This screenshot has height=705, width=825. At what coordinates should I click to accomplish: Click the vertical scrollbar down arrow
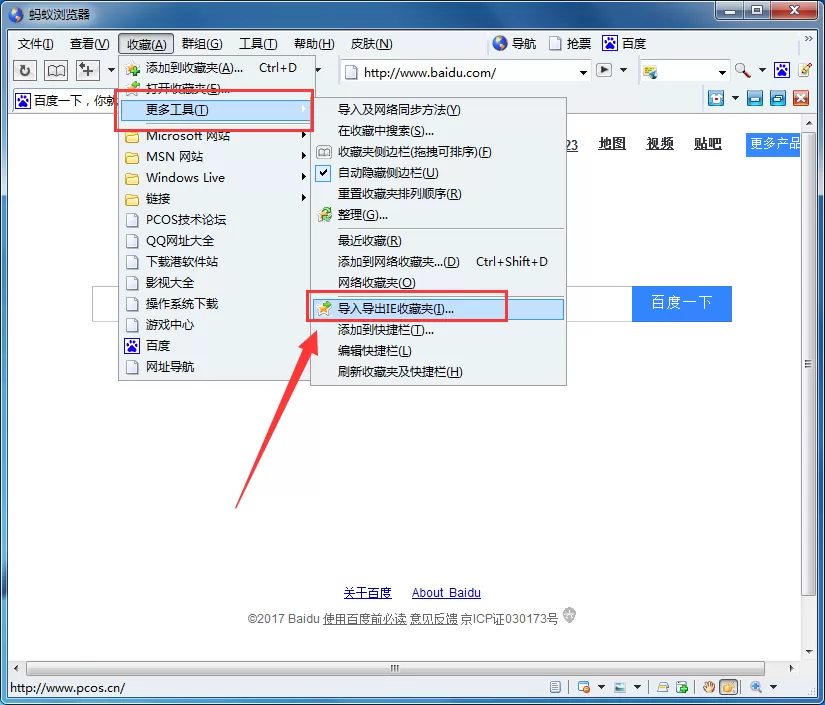point(809,652)
